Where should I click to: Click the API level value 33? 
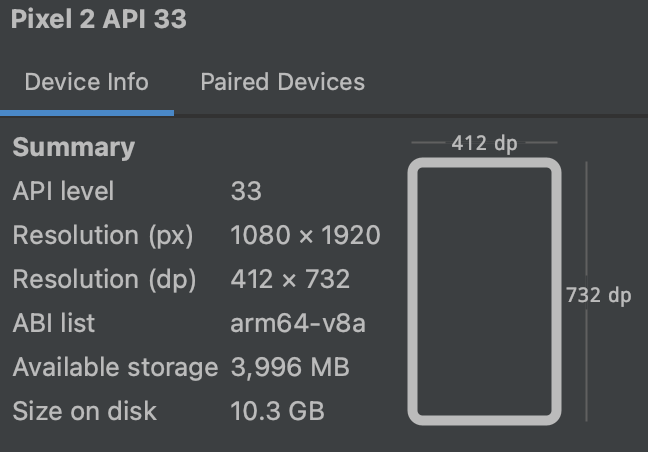click(246, 191)
